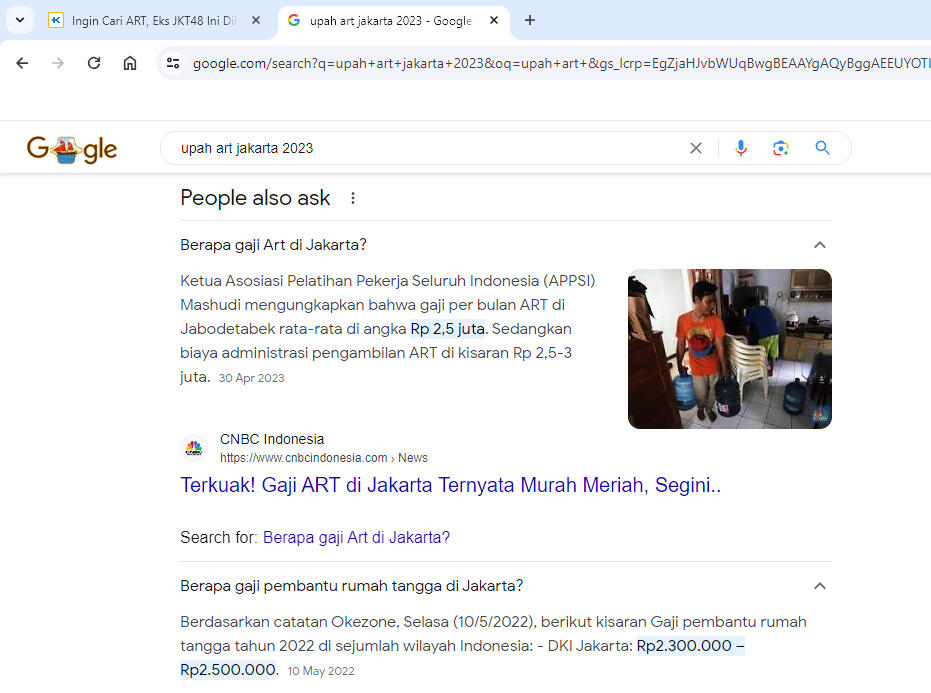
Task: Submit search via the magnifier icon
Action: point(822,147)
